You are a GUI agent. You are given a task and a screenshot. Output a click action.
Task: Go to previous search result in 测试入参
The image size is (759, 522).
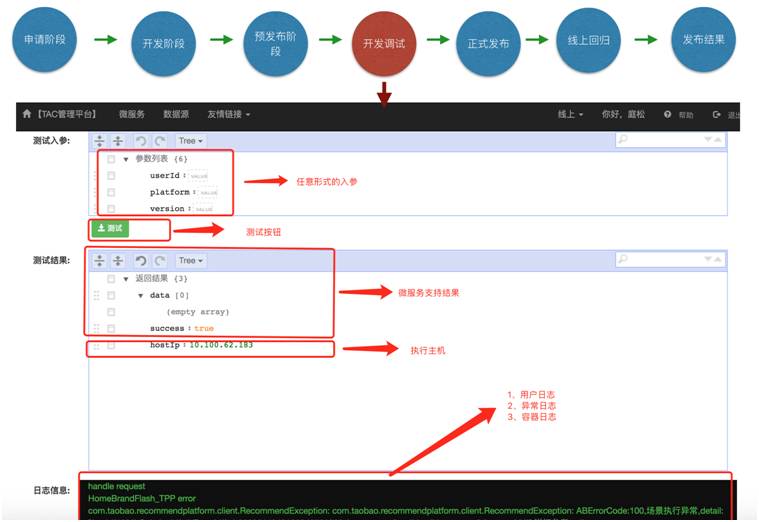pyautogui.click(x=718, y=139)
